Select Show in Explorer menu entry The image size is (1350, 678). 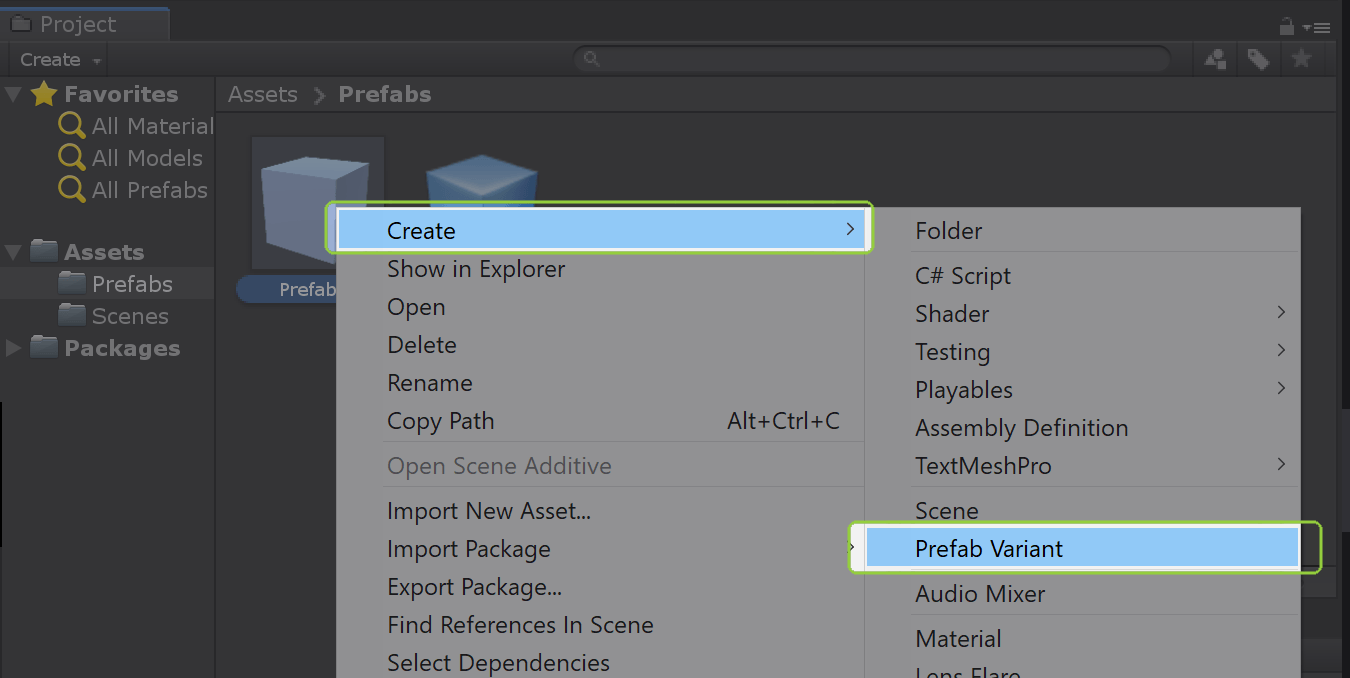point(476,269)
